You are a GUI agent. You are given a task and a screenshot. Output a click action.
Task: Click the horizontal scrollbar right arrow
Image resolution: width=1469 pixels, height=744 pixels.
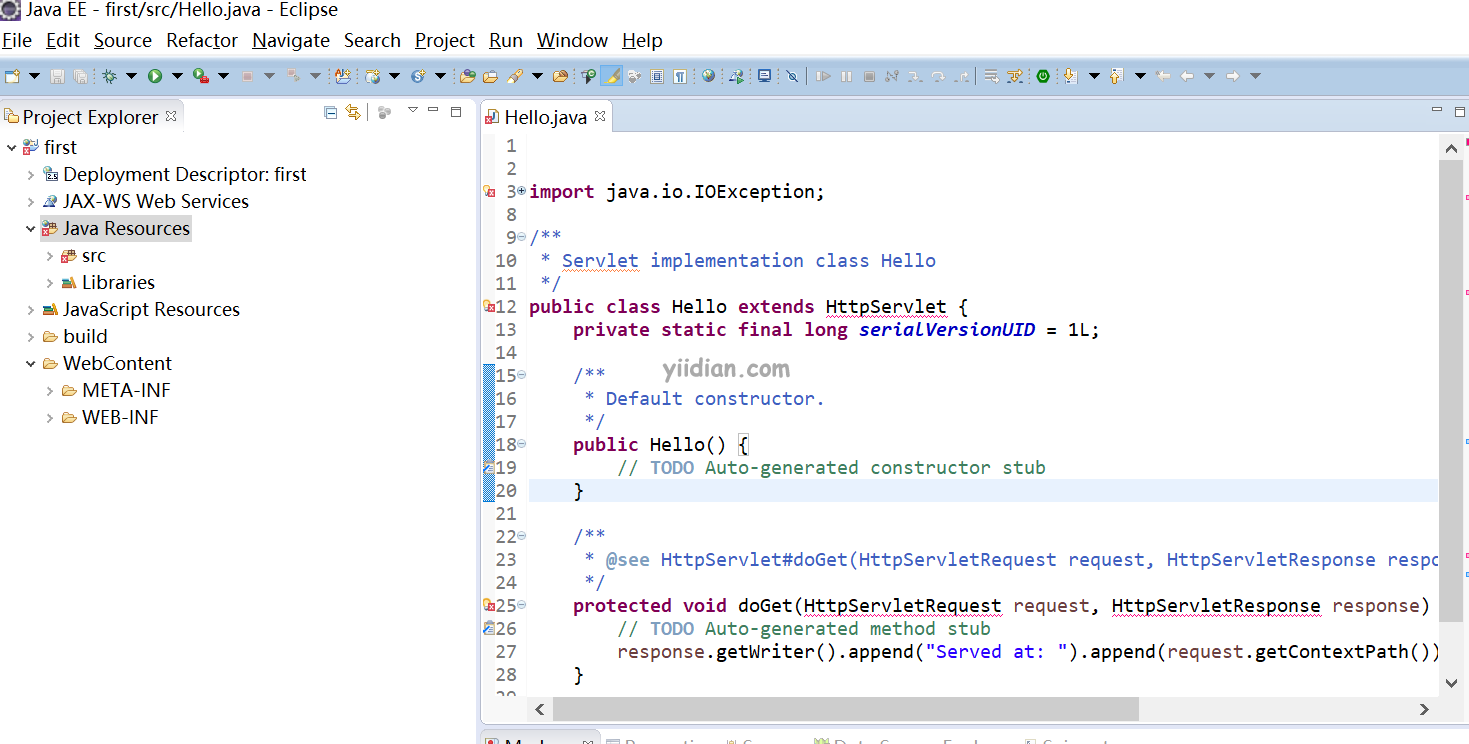click(1424, 709)
